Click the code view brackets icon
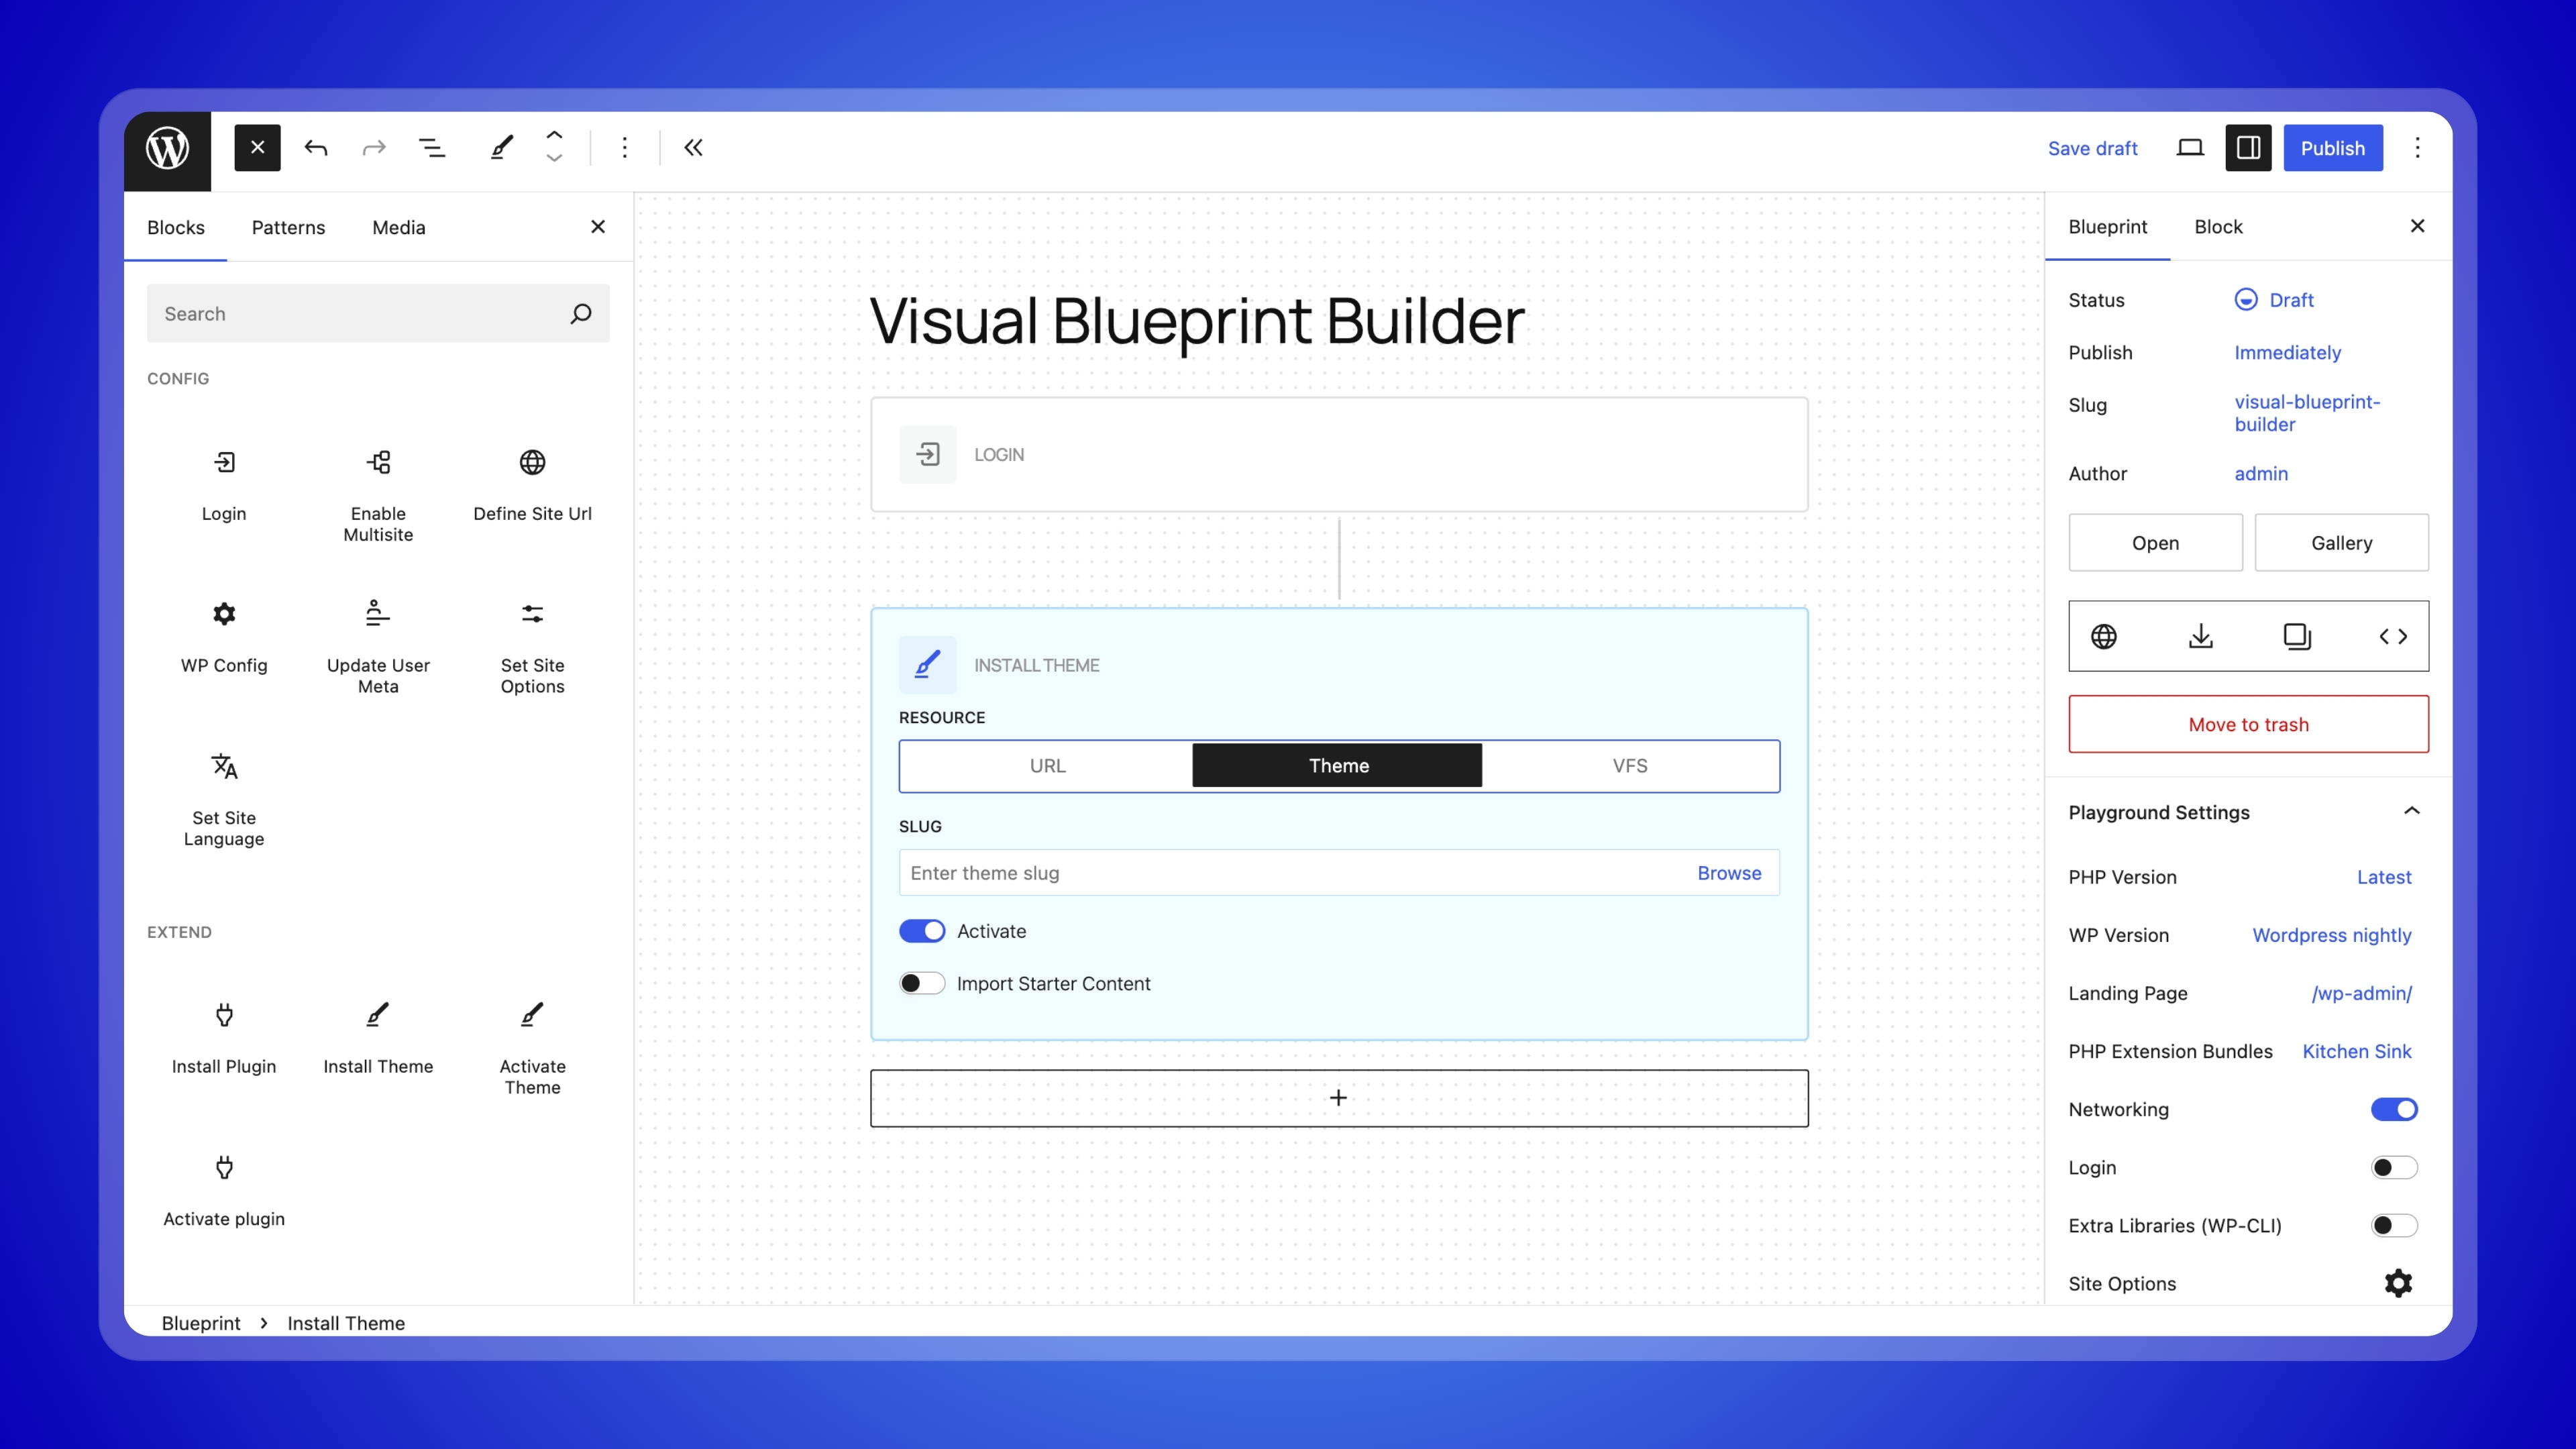 pyautogui.click(x=2393, y=636)
